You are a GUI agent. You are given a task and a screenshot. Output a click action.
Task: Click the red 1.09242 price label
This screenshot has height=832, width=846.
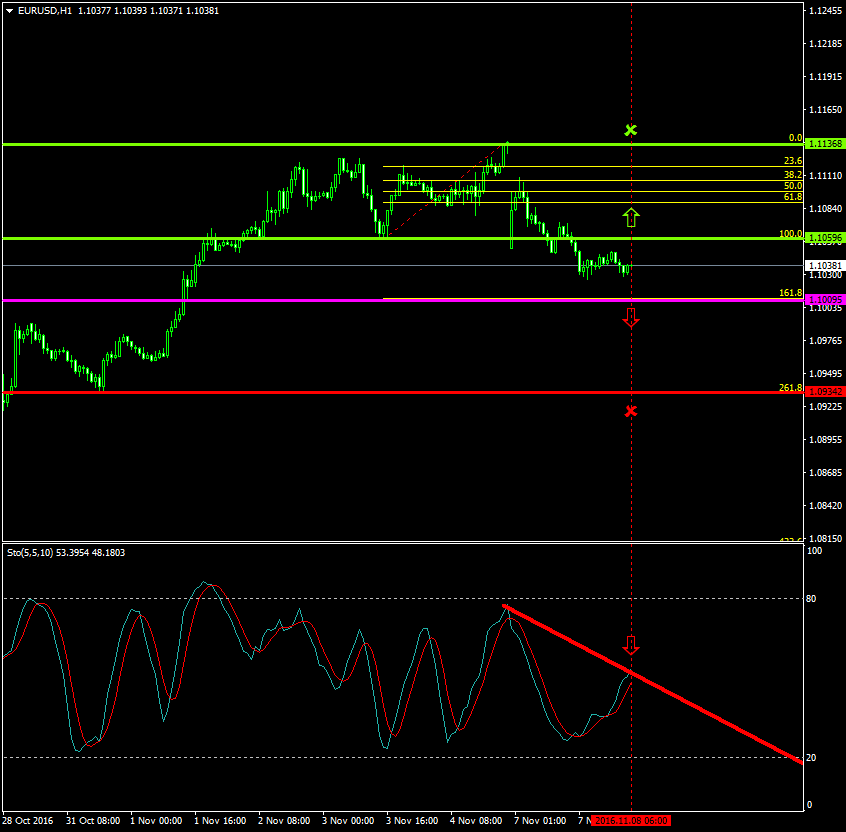(824, 392)
